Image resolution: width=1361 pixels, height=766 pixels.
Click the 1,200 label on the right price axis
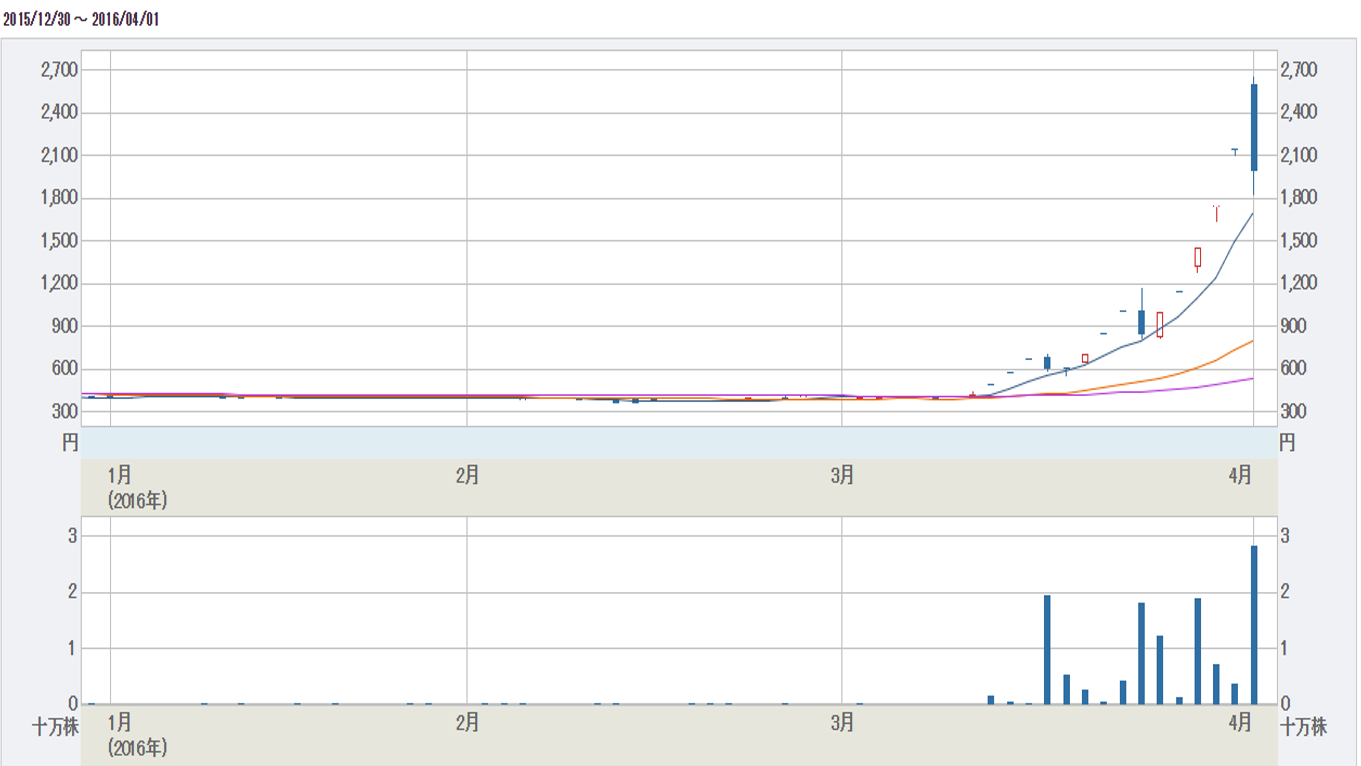click(1299, 284)
